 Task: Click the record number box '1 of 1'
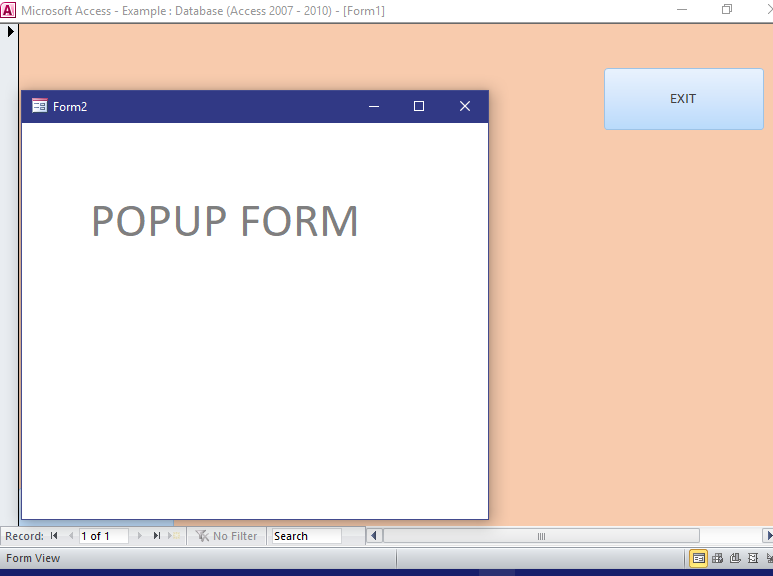coord(104,536)
